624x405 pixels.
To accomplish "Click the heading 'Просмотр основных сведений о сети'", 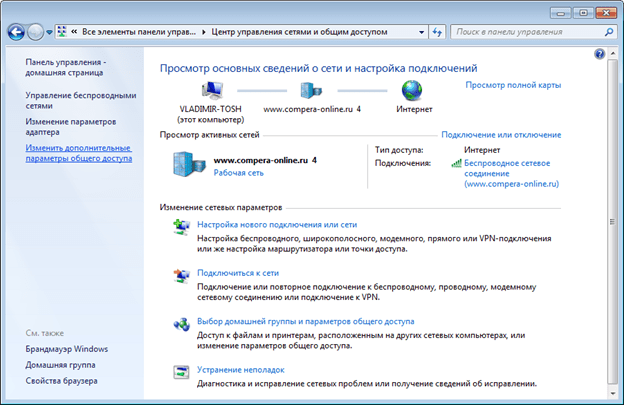I will [318, 68].
